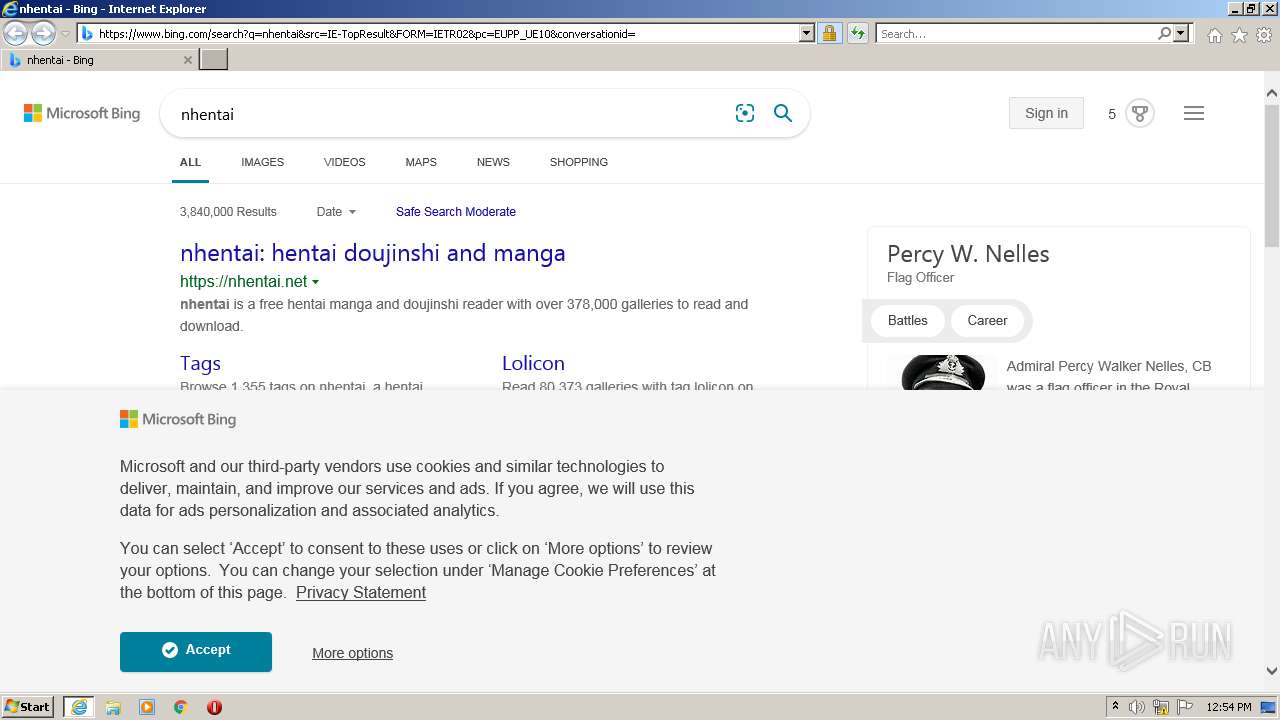Open the IE Home icon
The image size is (1280, 720).
tap(1214, 35)
